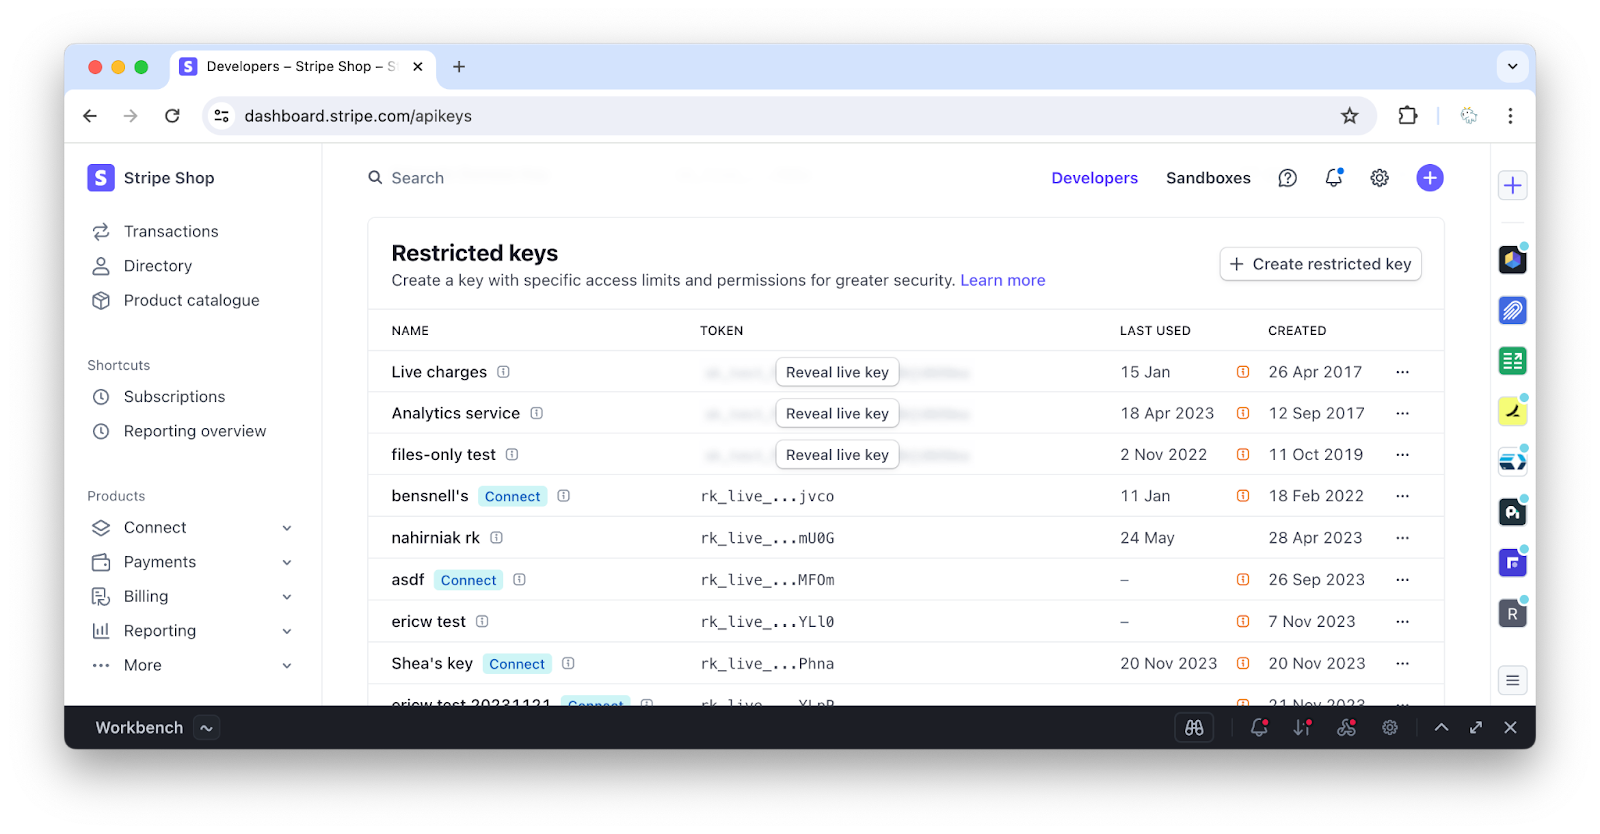Screen dimensions: 1600x834
Task: Click info icon next to Analytics service
Action: (537, 413)
